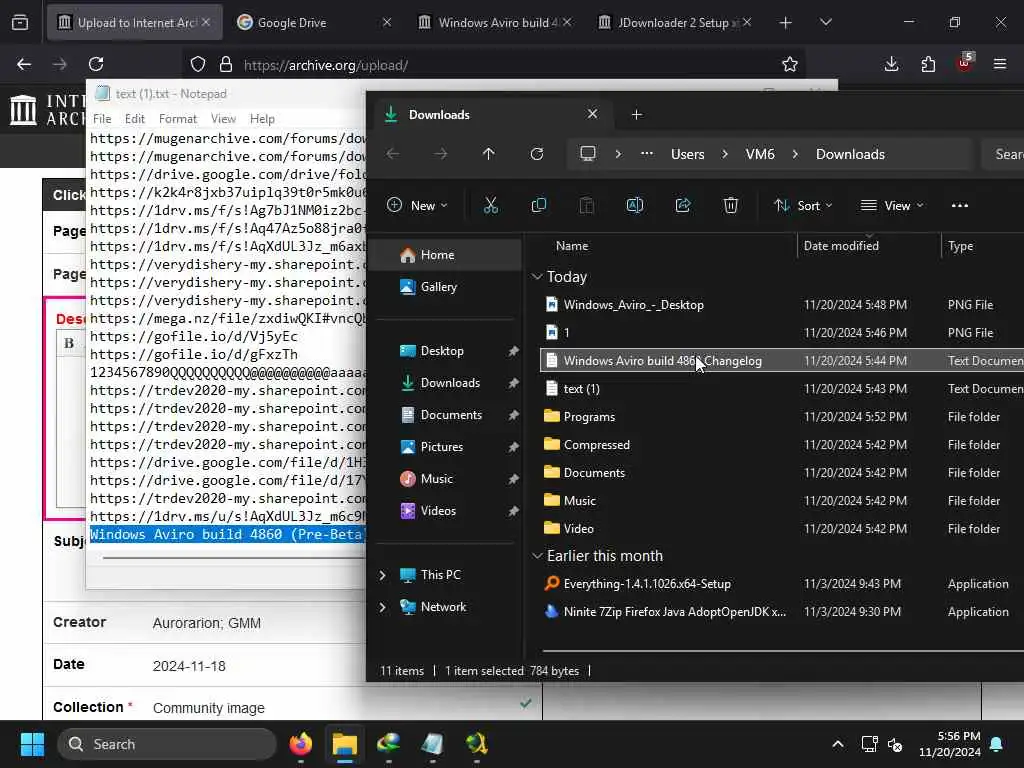
Task: Click the Cut scissors icon in Explorer toolbar
Action: [x=490, y=206]
